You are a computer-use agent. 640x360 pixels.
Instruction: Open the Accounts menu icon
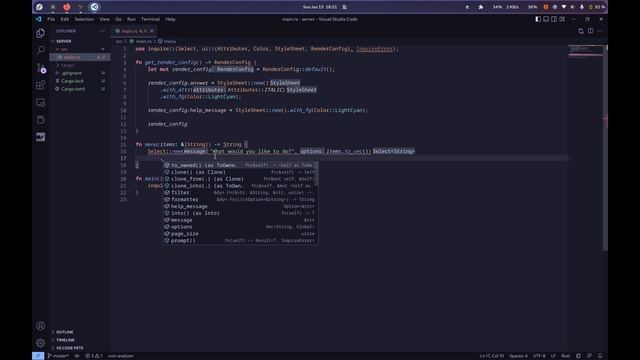pyautogui.click(x=40, y=326)
